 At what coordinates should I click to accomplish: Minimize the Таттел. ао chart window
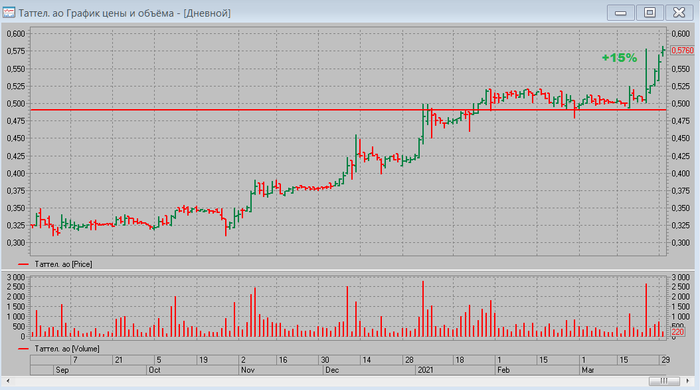pos(621,12)
